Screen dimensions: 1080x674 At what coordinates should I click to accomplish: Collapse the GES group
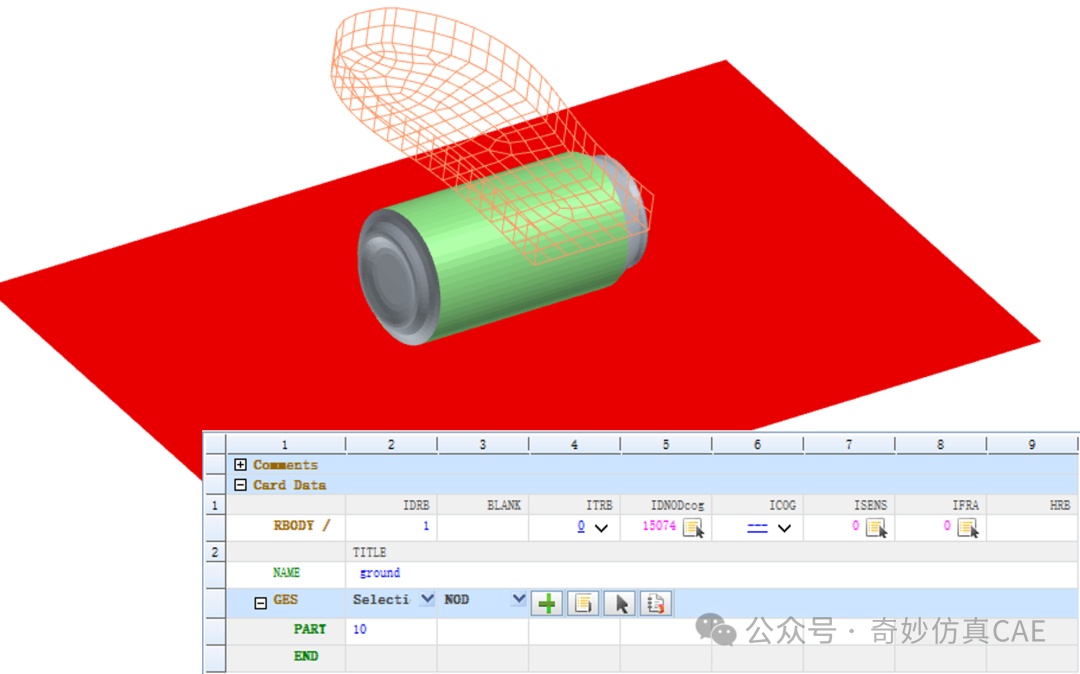point(260,604)
